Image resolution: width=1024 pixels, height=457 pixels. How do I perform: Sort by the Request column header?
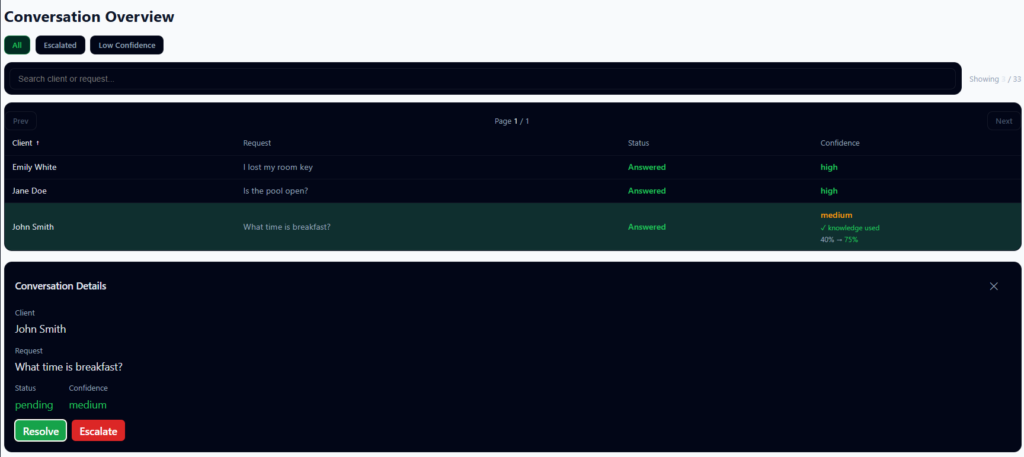257,143
